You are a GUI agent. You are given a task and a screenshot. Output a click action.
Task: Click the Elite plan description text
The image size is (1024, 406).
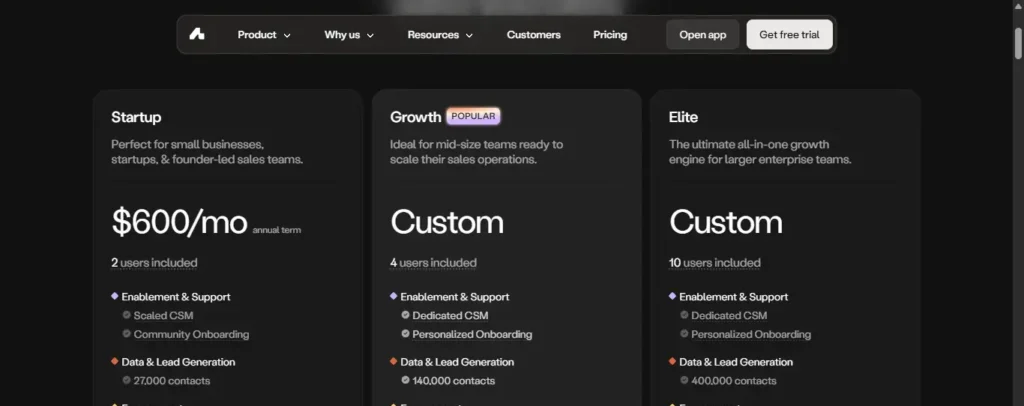pos(760,151)
